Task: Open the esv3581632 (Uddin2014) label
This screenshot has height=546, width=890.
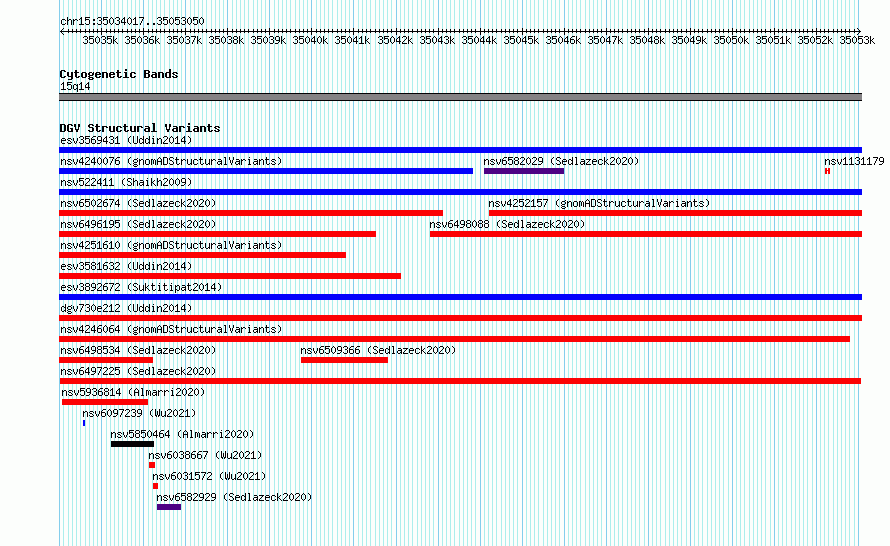Action: pyautogui.click(x=126, y=266)
